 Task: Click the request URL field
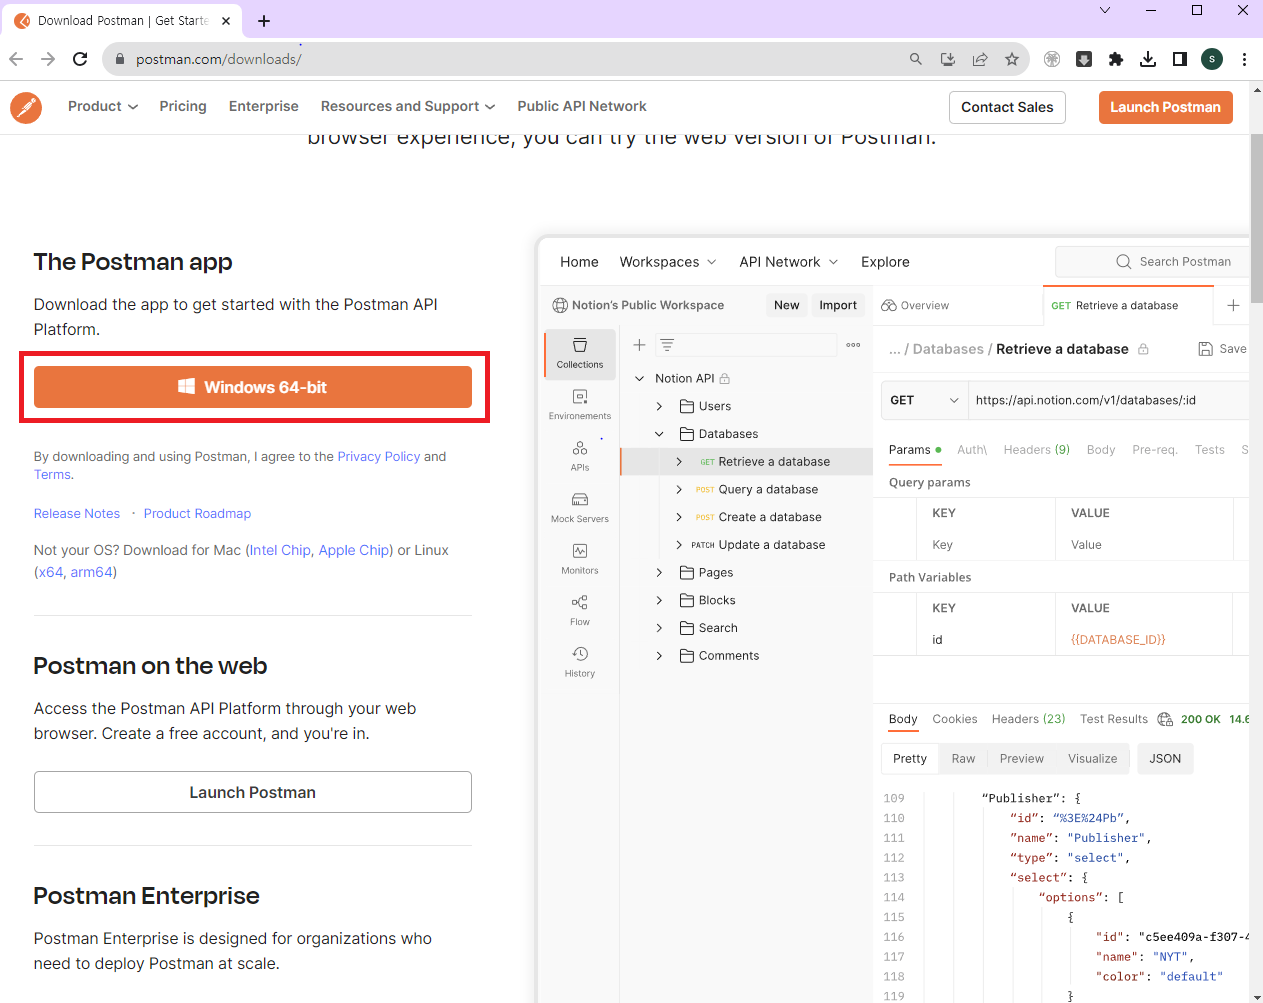1108,400
